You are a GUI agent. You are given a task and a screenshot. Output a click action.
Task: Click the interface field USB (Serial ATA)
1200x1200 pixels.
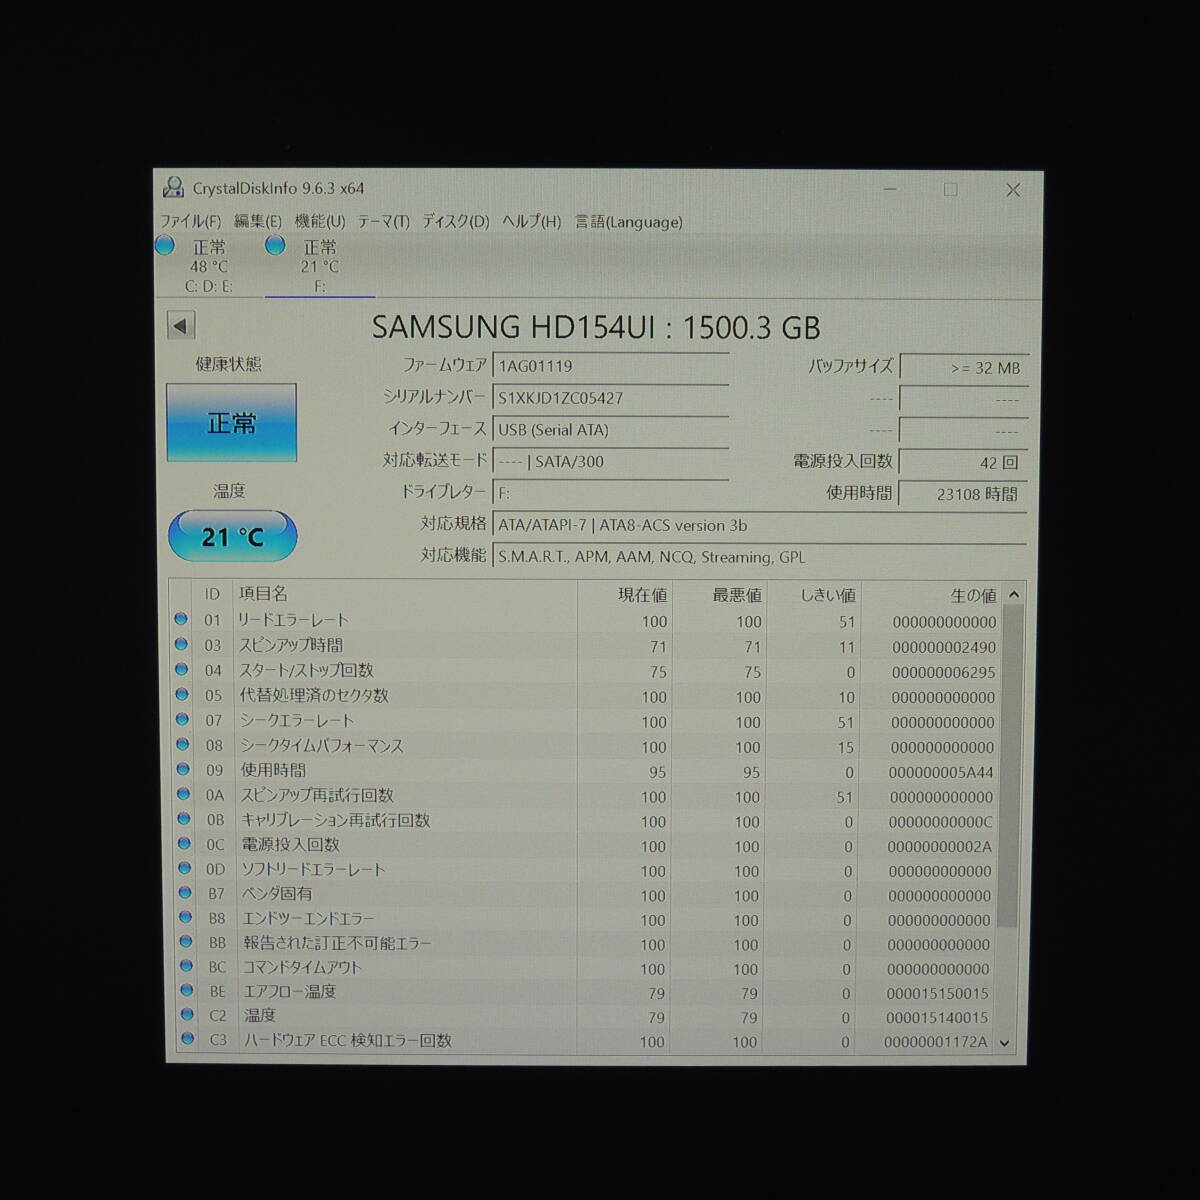point(611,430)
